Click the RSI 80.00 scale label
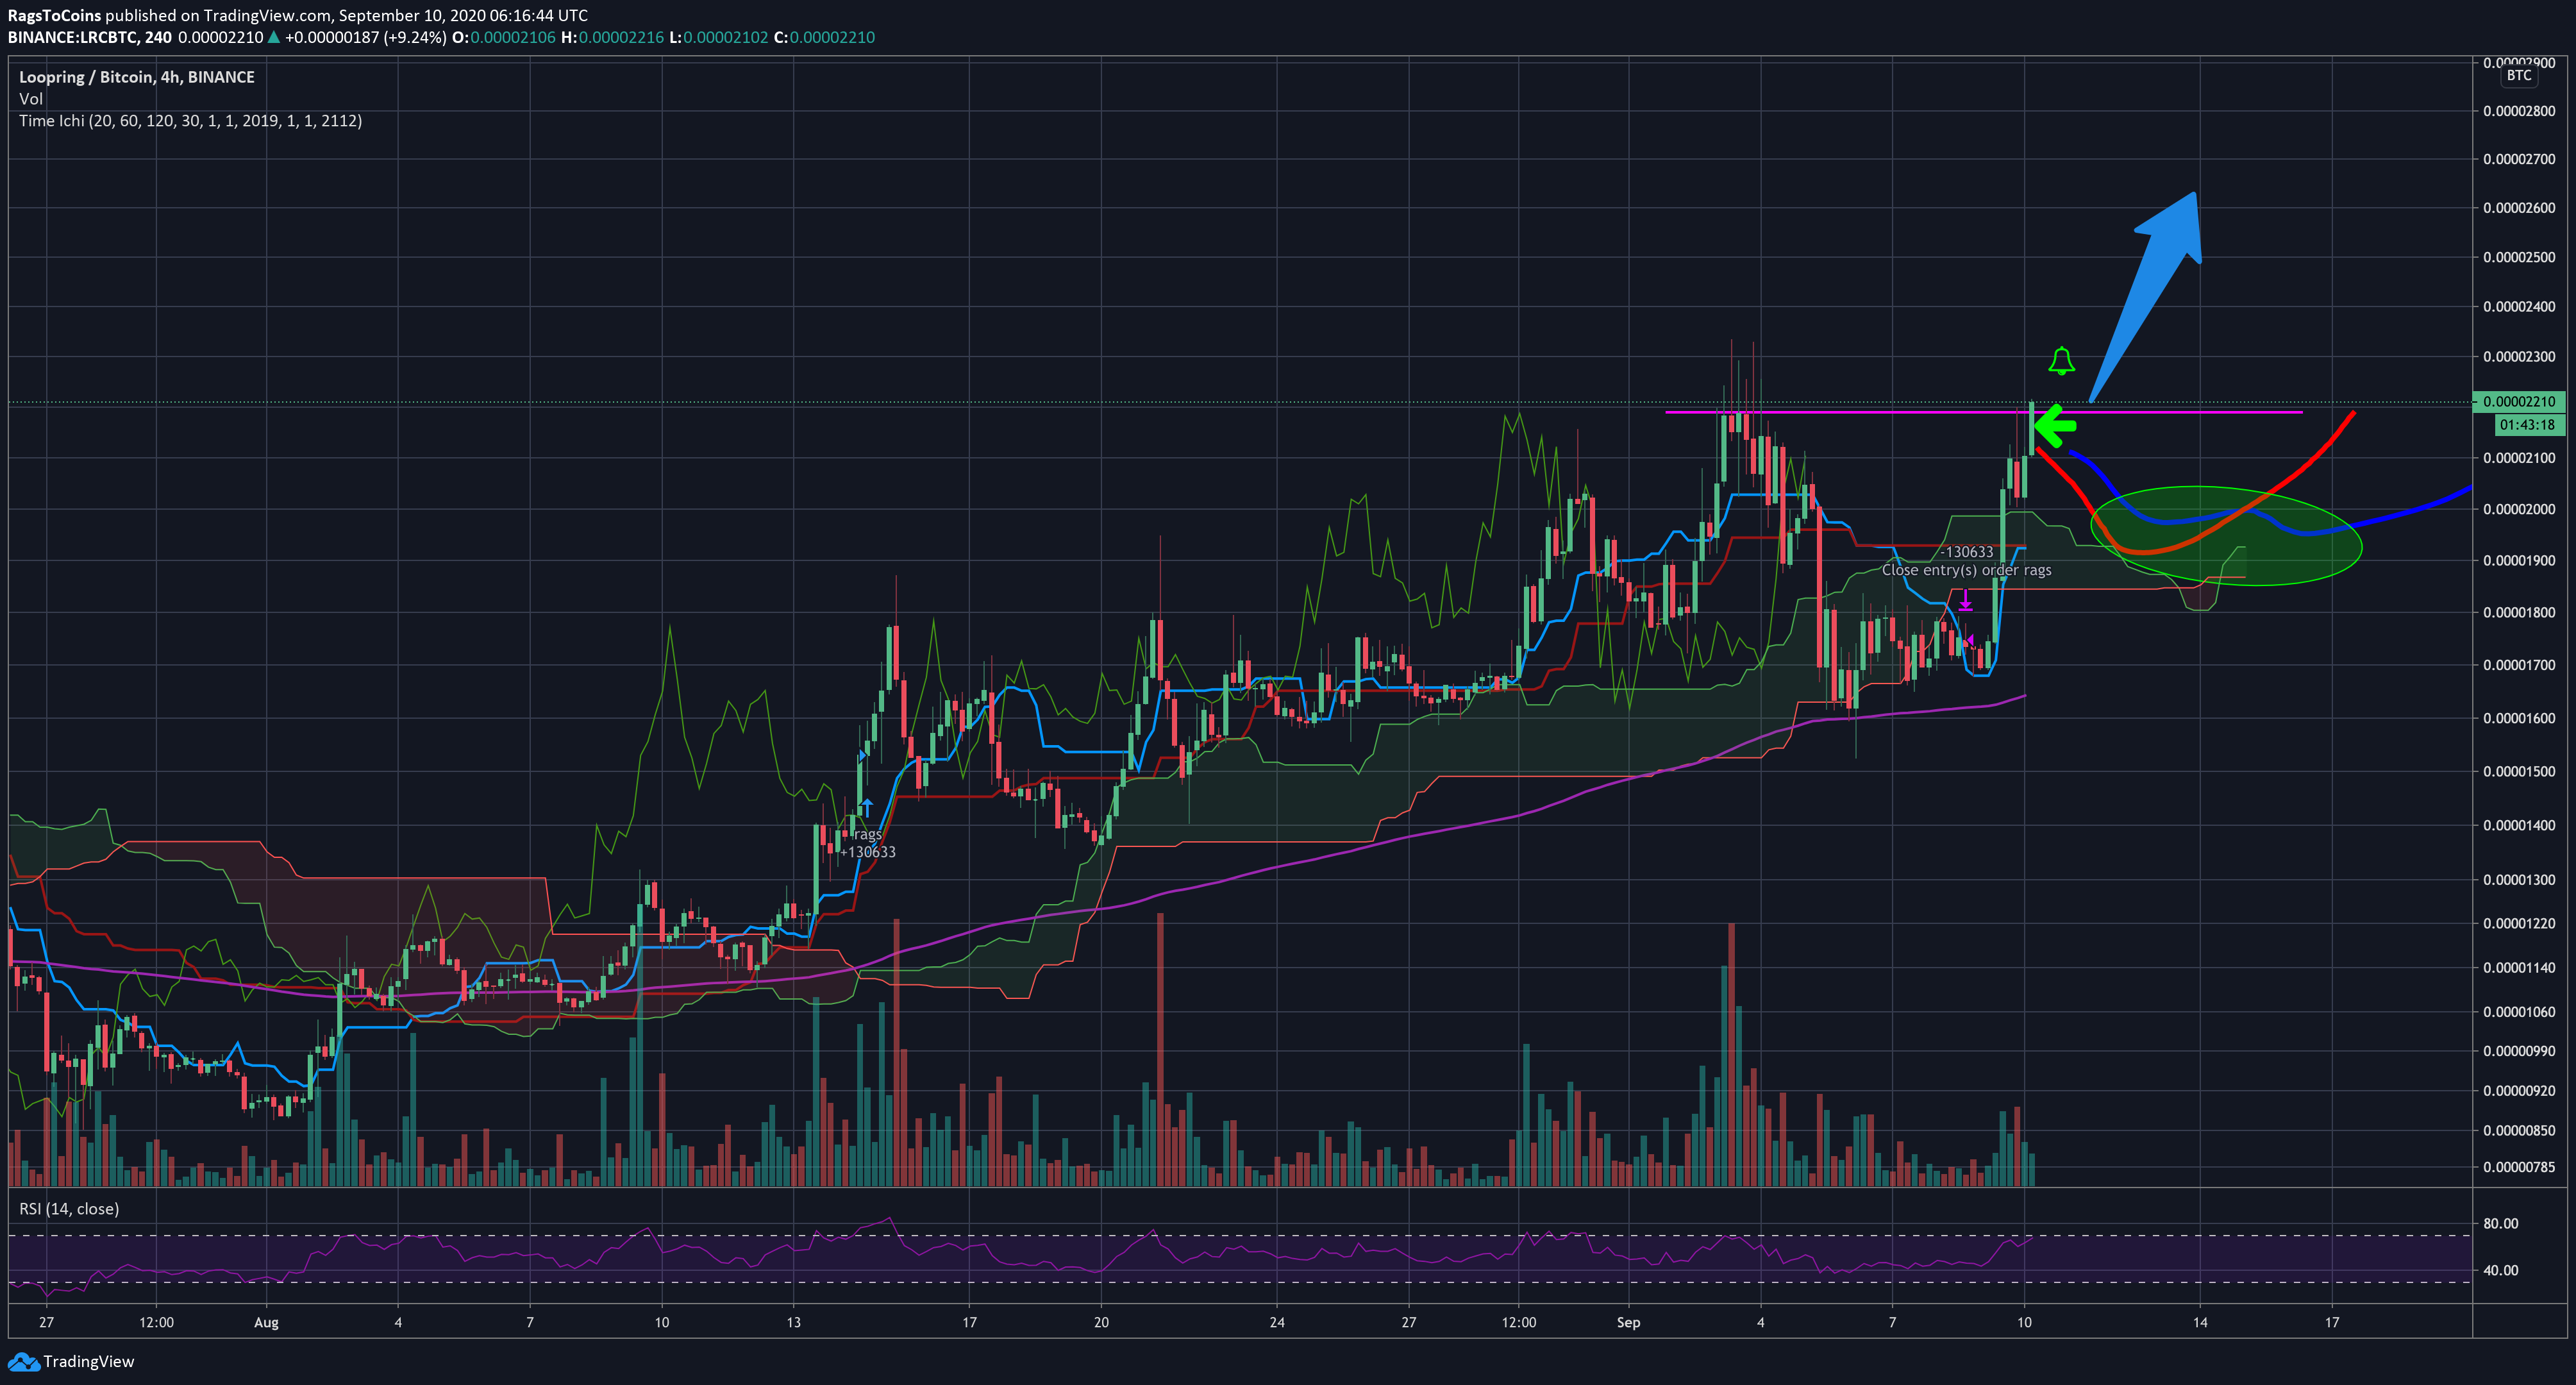Viewport: 2576px width, 1385px height. coord(2501,1224)
